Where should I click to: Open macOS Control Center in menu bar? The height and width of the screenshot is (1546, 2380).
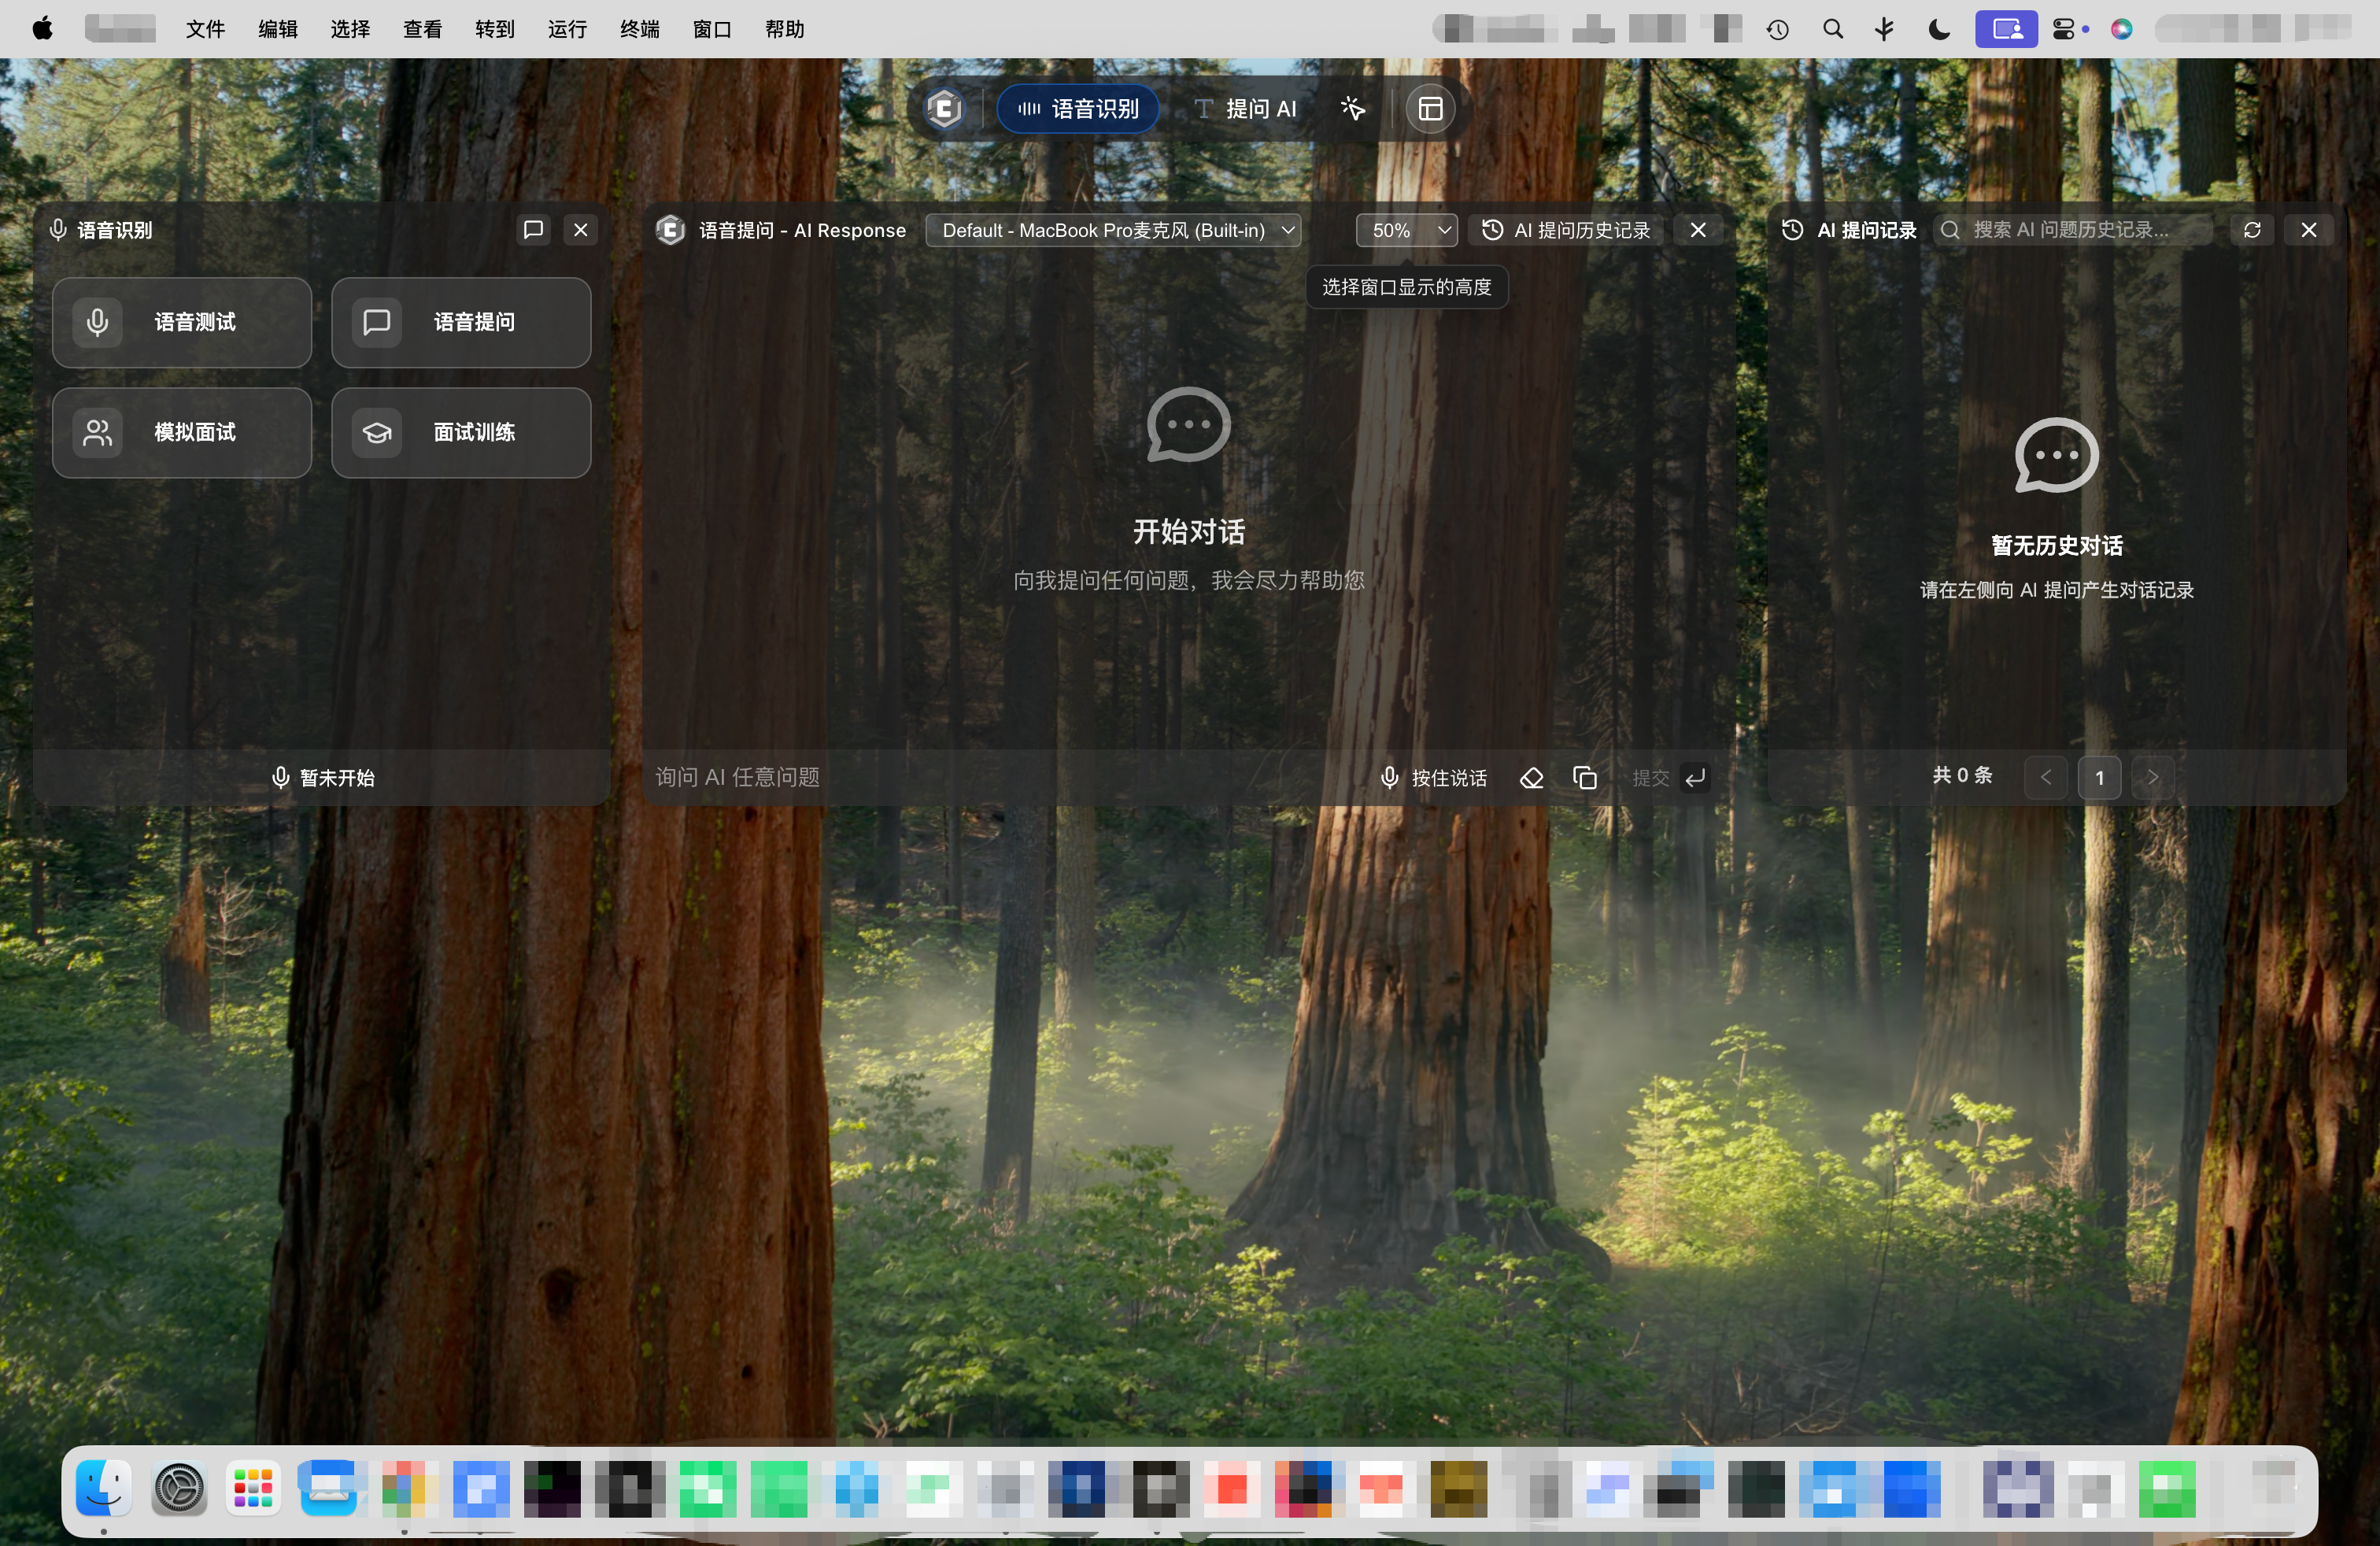pos(2063,29)
